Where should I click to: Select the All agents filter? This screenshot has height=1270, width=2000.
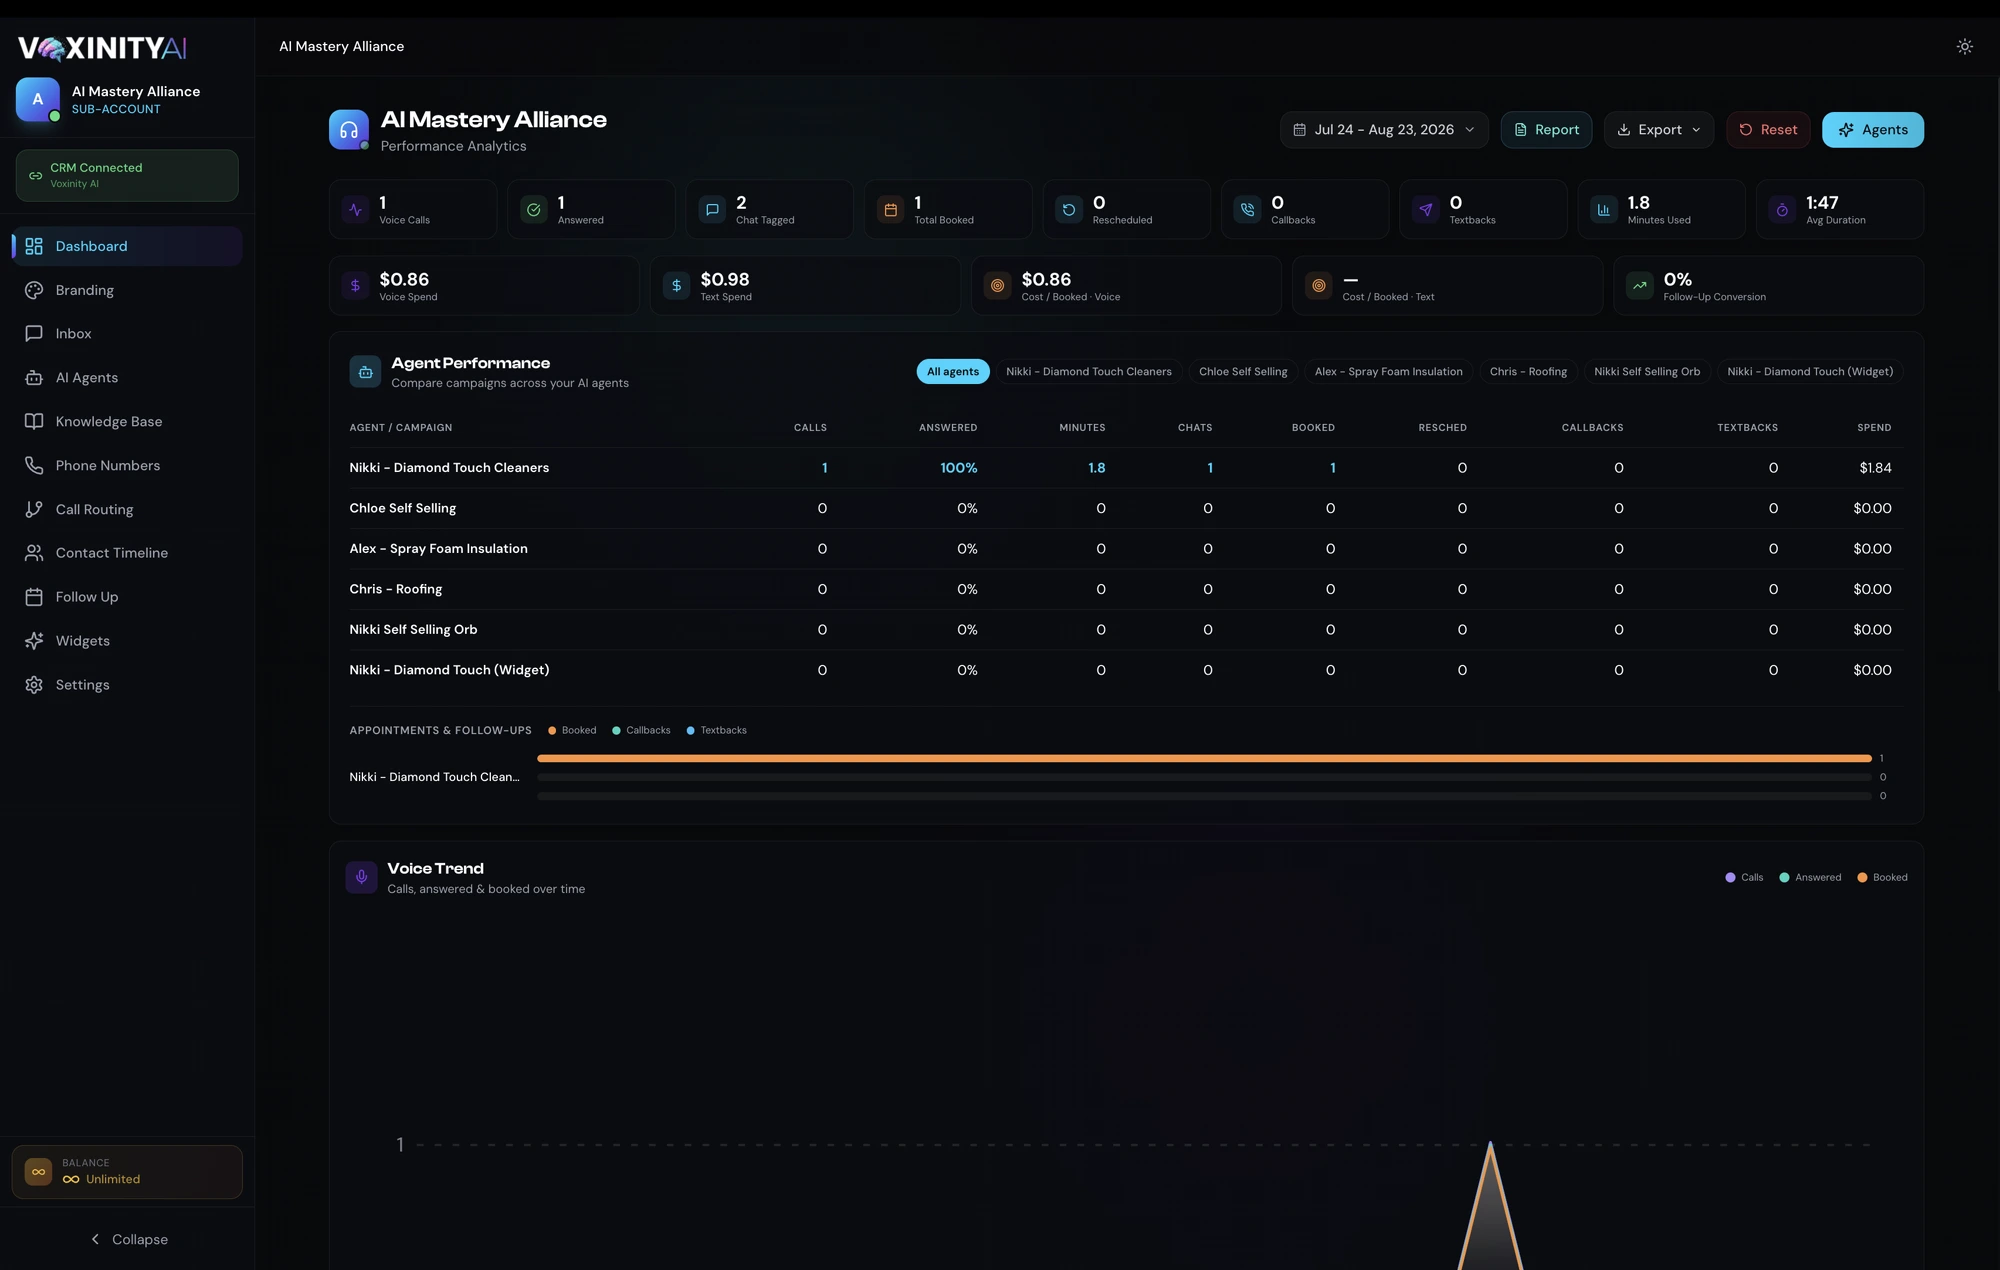(x=953, y=372)
